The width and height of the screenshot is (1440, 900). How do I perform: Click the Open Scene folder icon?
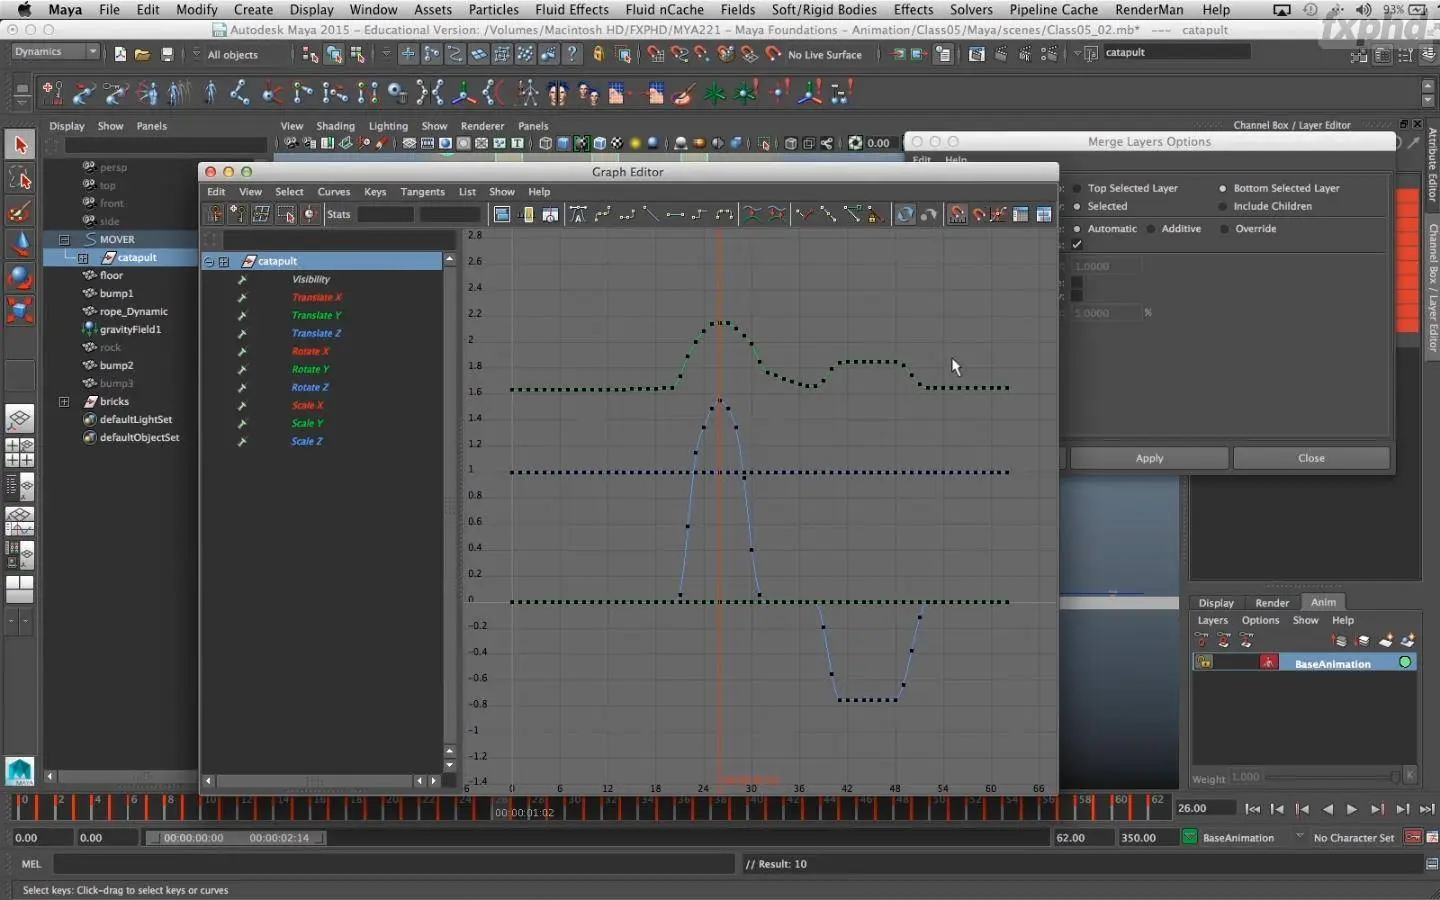click(x=143, y=54)
